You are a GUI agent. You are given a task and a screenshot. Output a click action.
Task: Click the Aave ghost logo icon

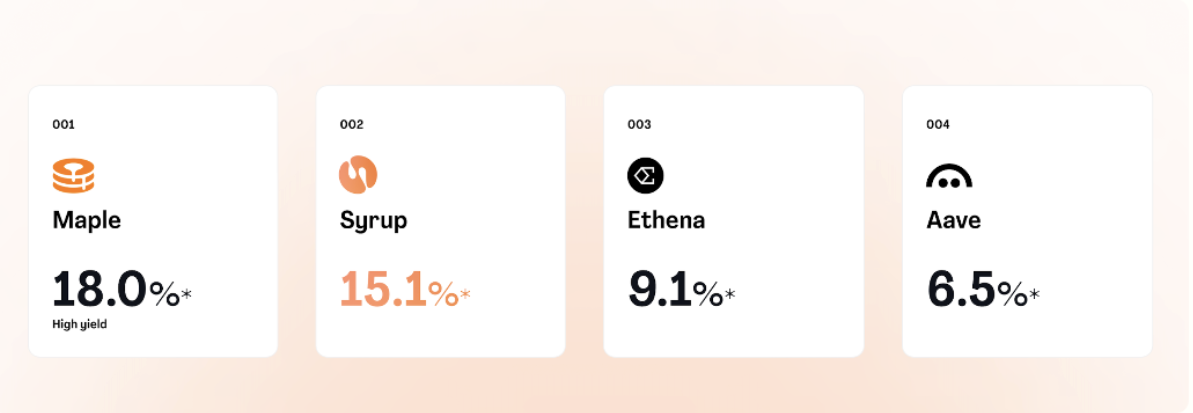(948, 177)
